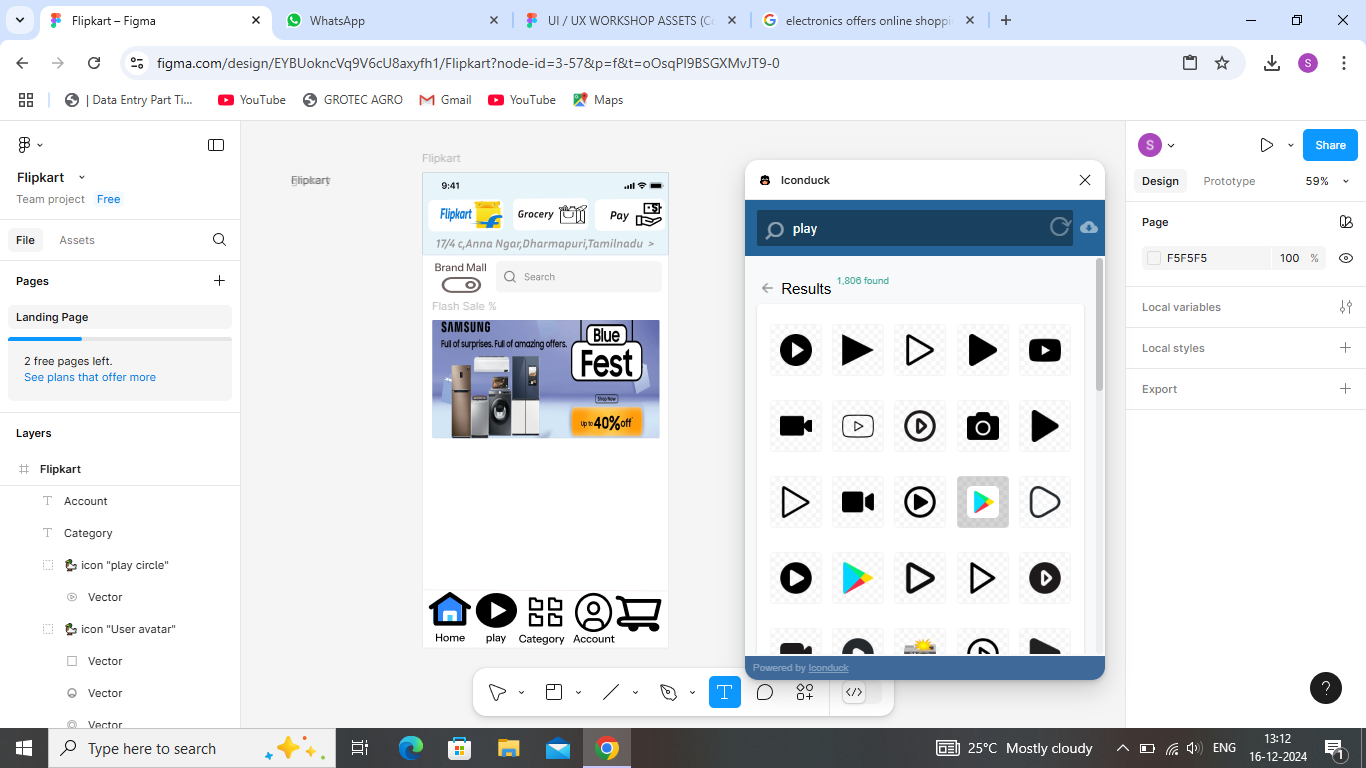The height and width of the screenshot is (768, 1366).
Task: Select the Frame tool in toolbar
Action: pos(554,692)
